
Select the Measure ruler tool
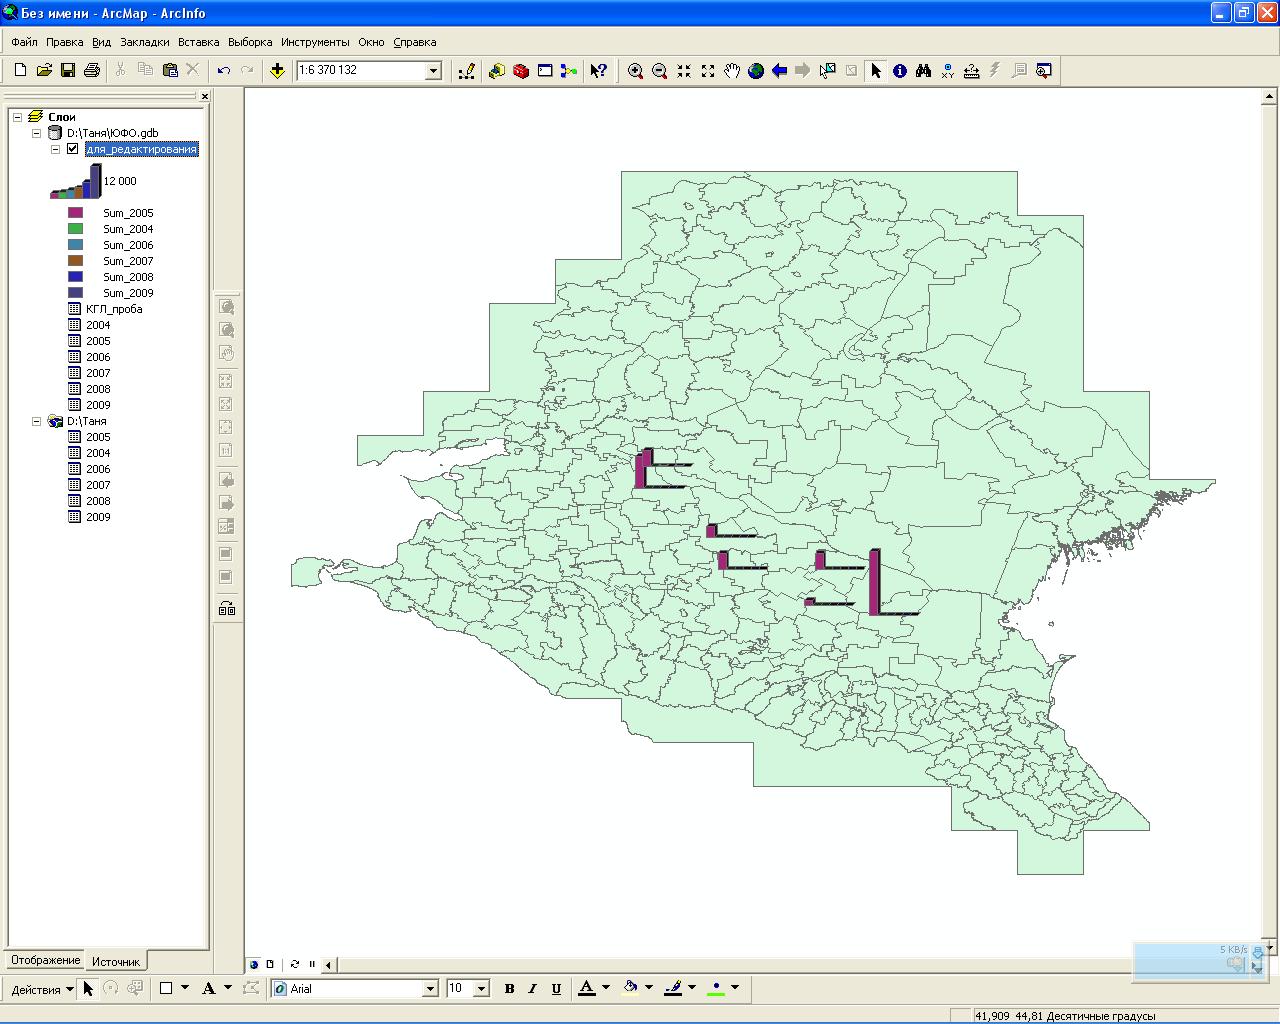pyautogui.click(x=971, y=70)
